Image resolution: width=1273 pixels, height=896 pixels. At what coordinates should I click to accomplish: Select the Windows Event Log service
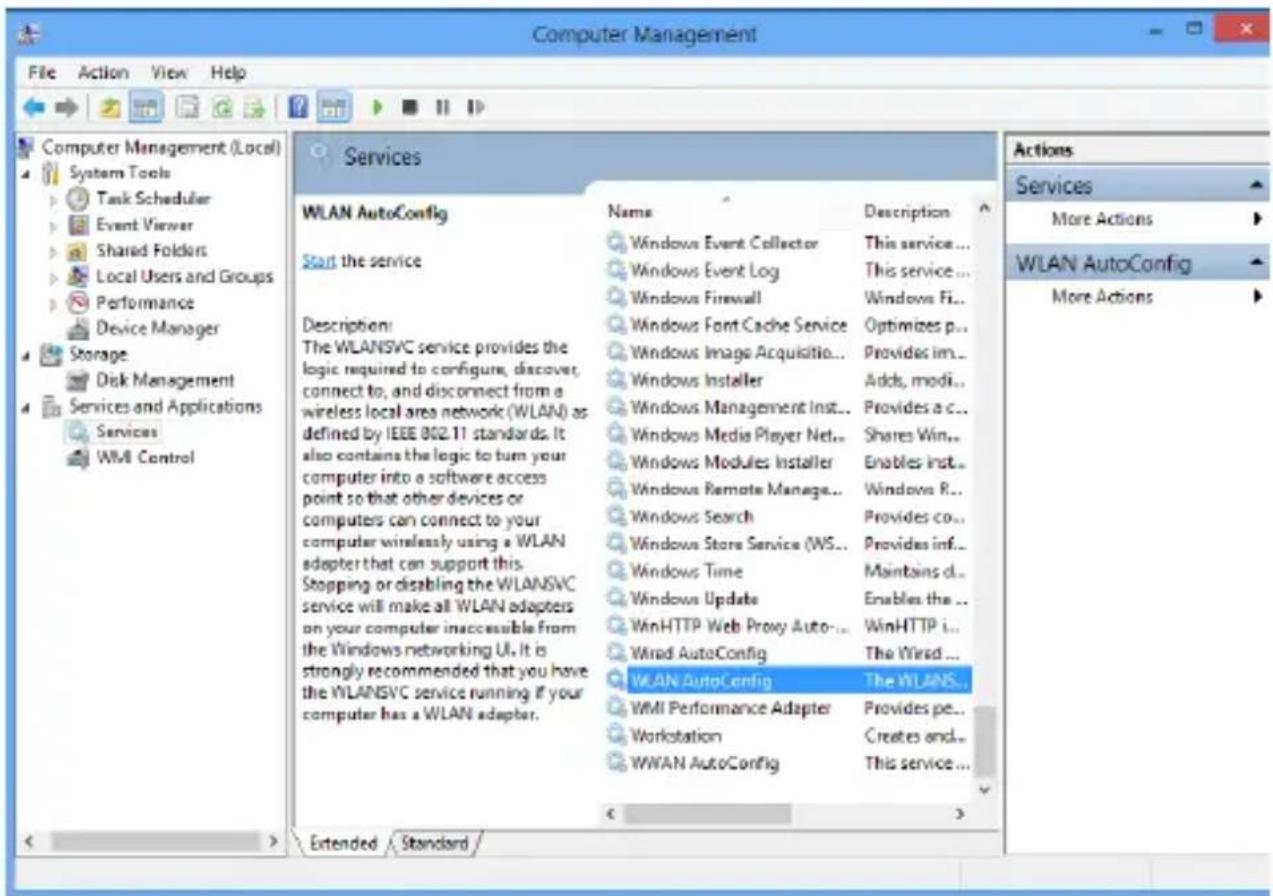704,270
